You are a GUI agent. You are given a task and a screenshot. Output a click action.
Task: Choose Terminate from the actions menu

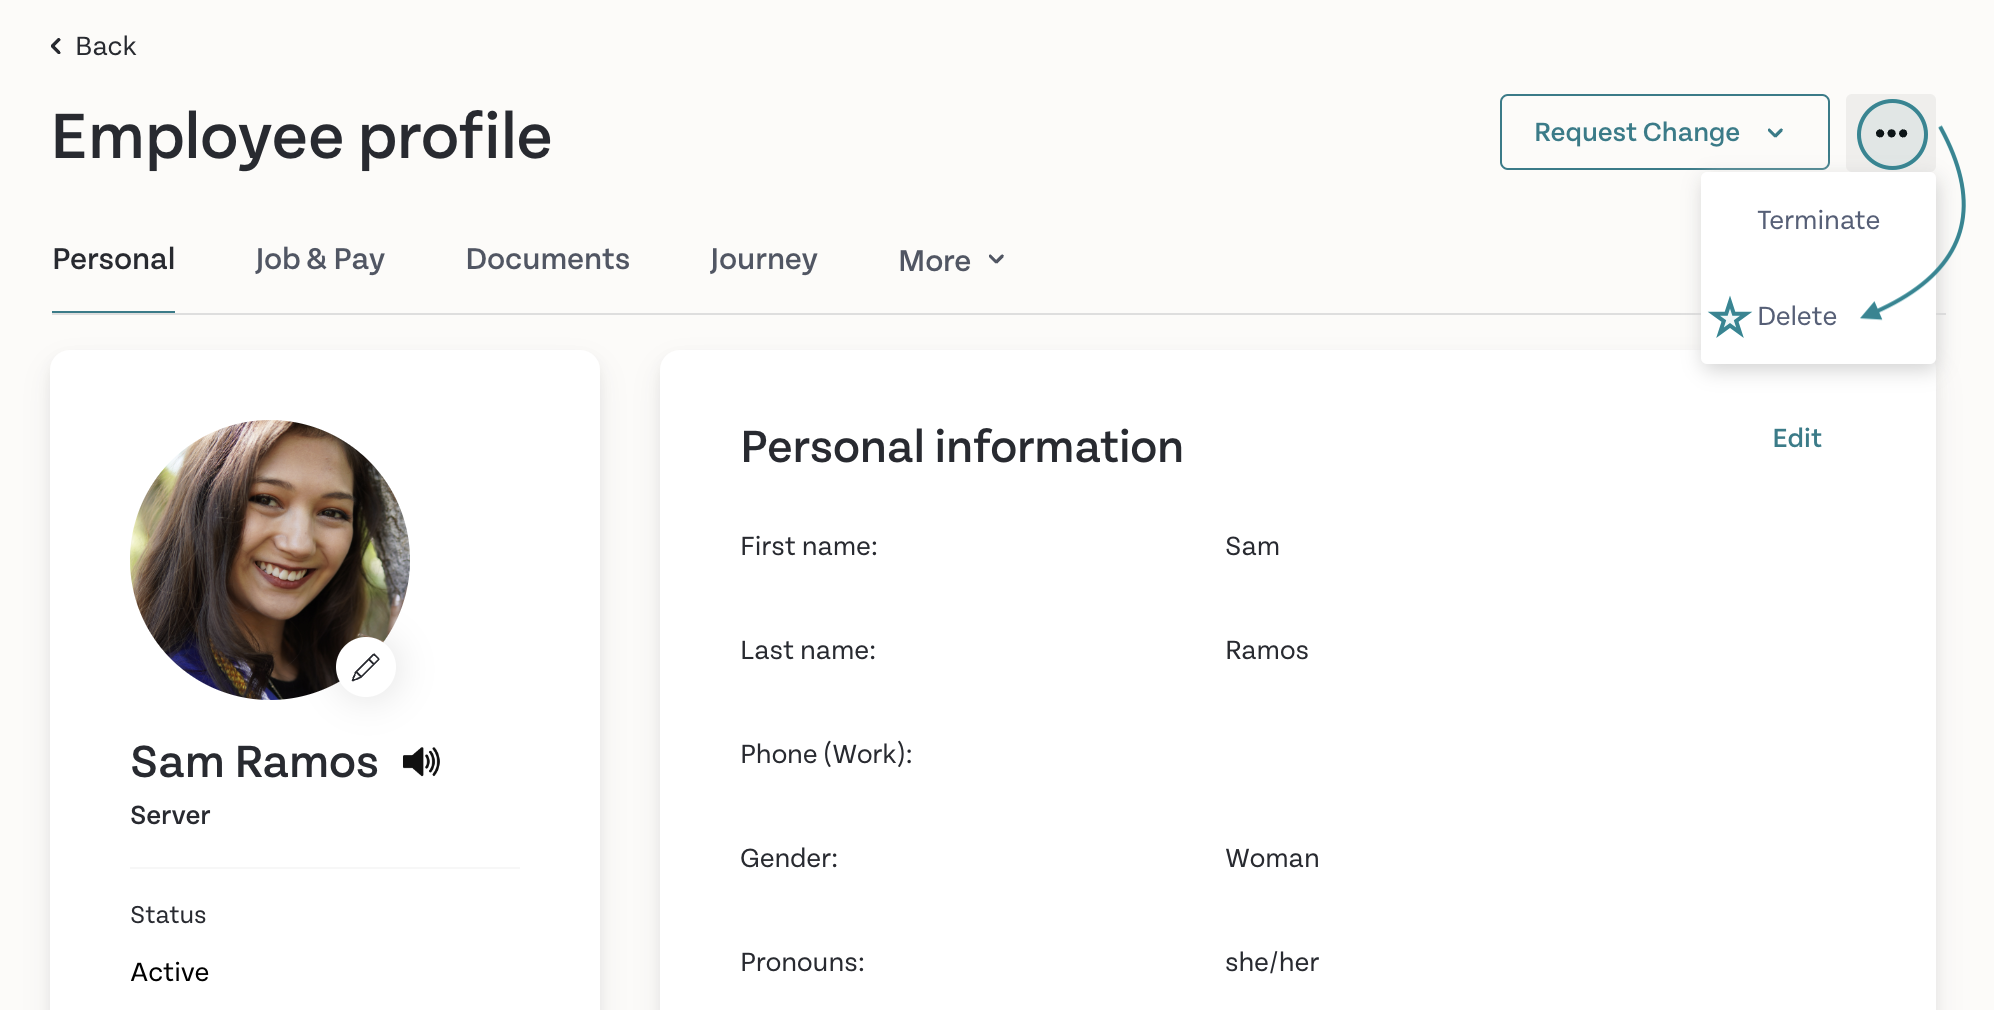(1818, 220)
